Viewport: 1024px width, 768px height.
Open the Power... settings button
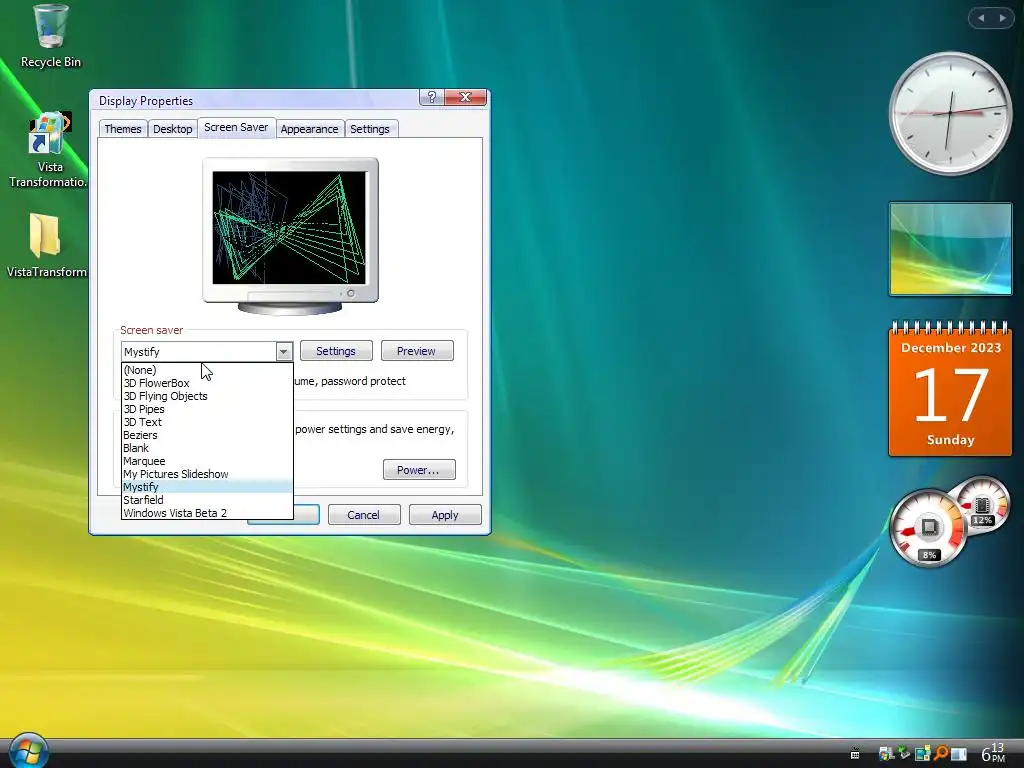419,470
